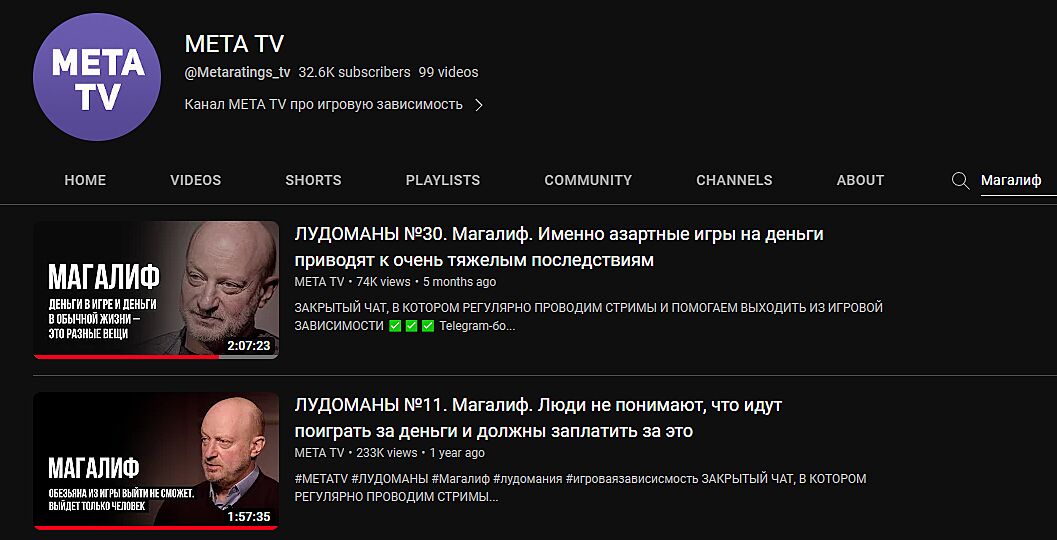
Task: Go to the COMMUNITY tab
Action: click(588, 181)
